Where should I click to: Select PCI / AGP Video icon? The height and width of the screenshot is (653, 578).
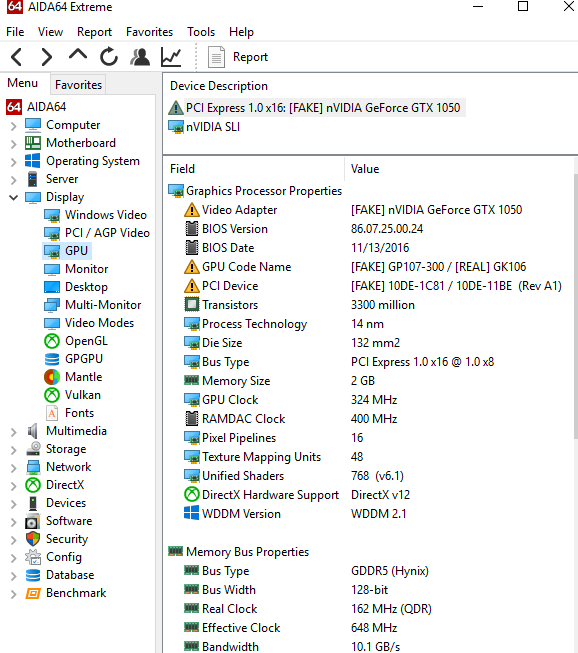[52, 233]
